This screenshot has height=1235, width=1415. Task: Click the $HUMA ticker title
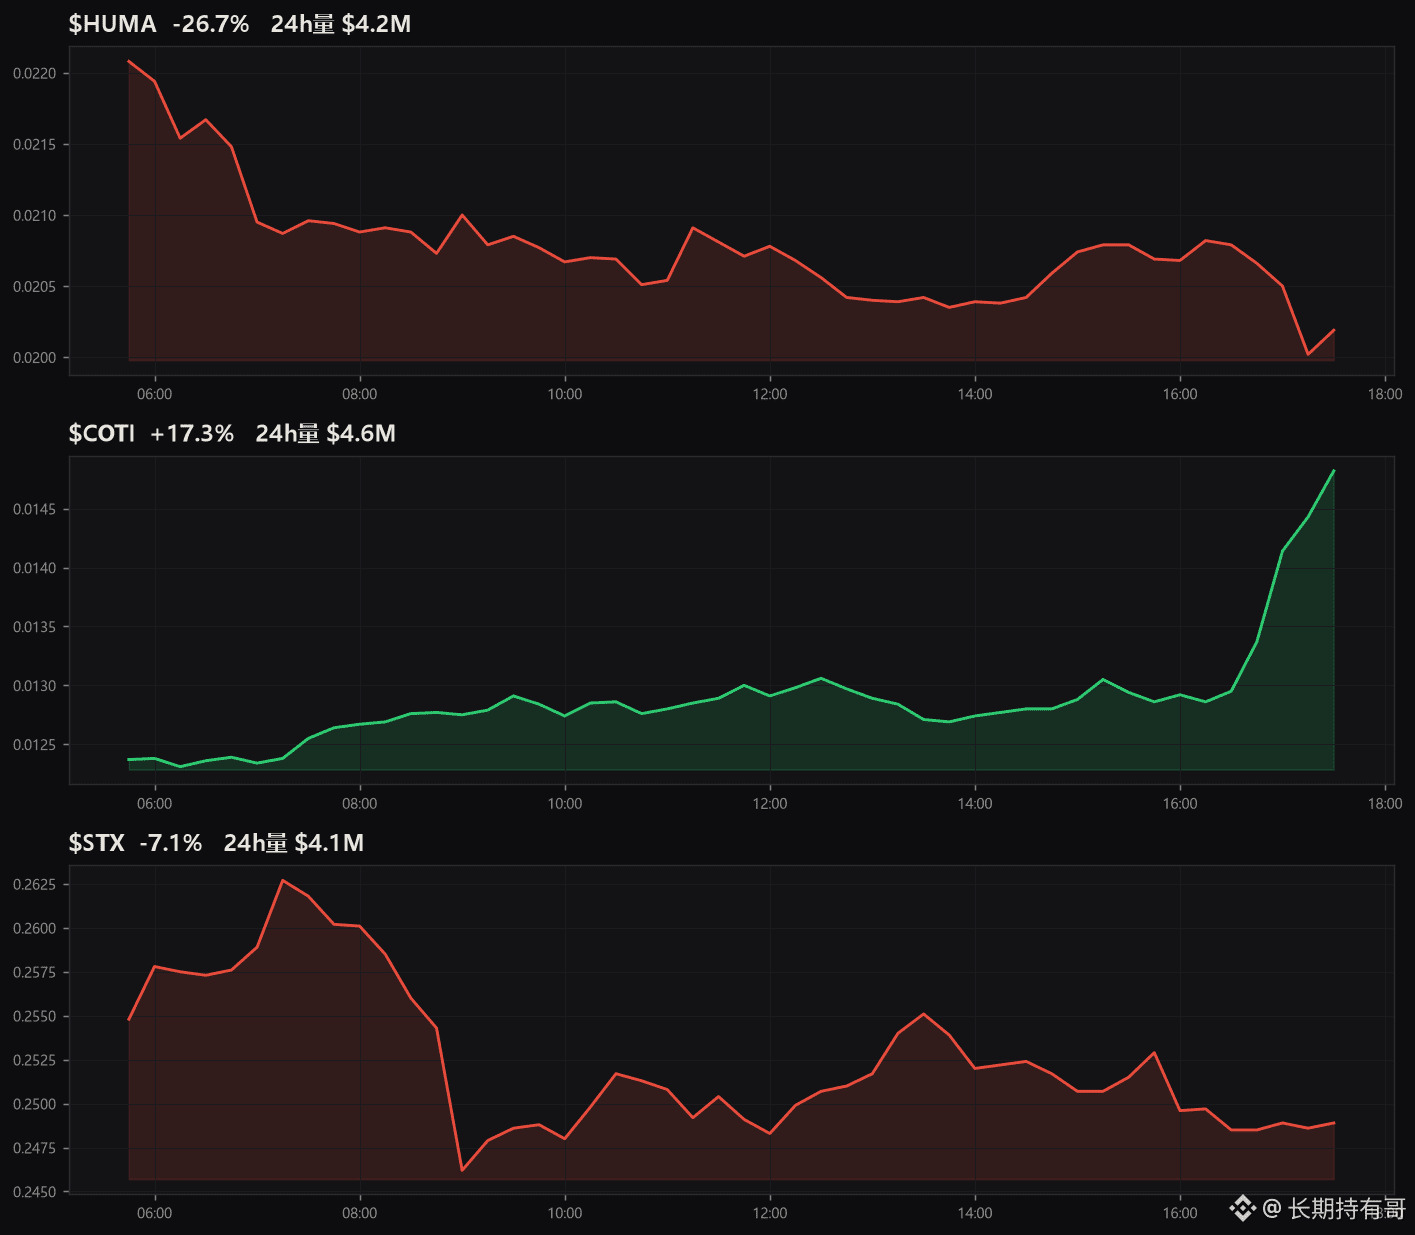coord(112,24)
